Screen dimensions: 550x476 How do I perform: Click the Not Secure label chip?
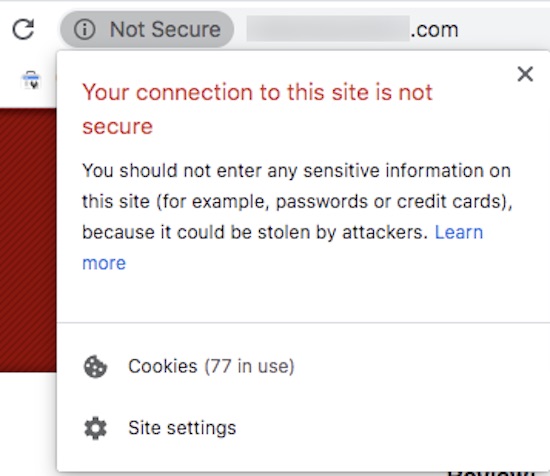coord(147,29)
